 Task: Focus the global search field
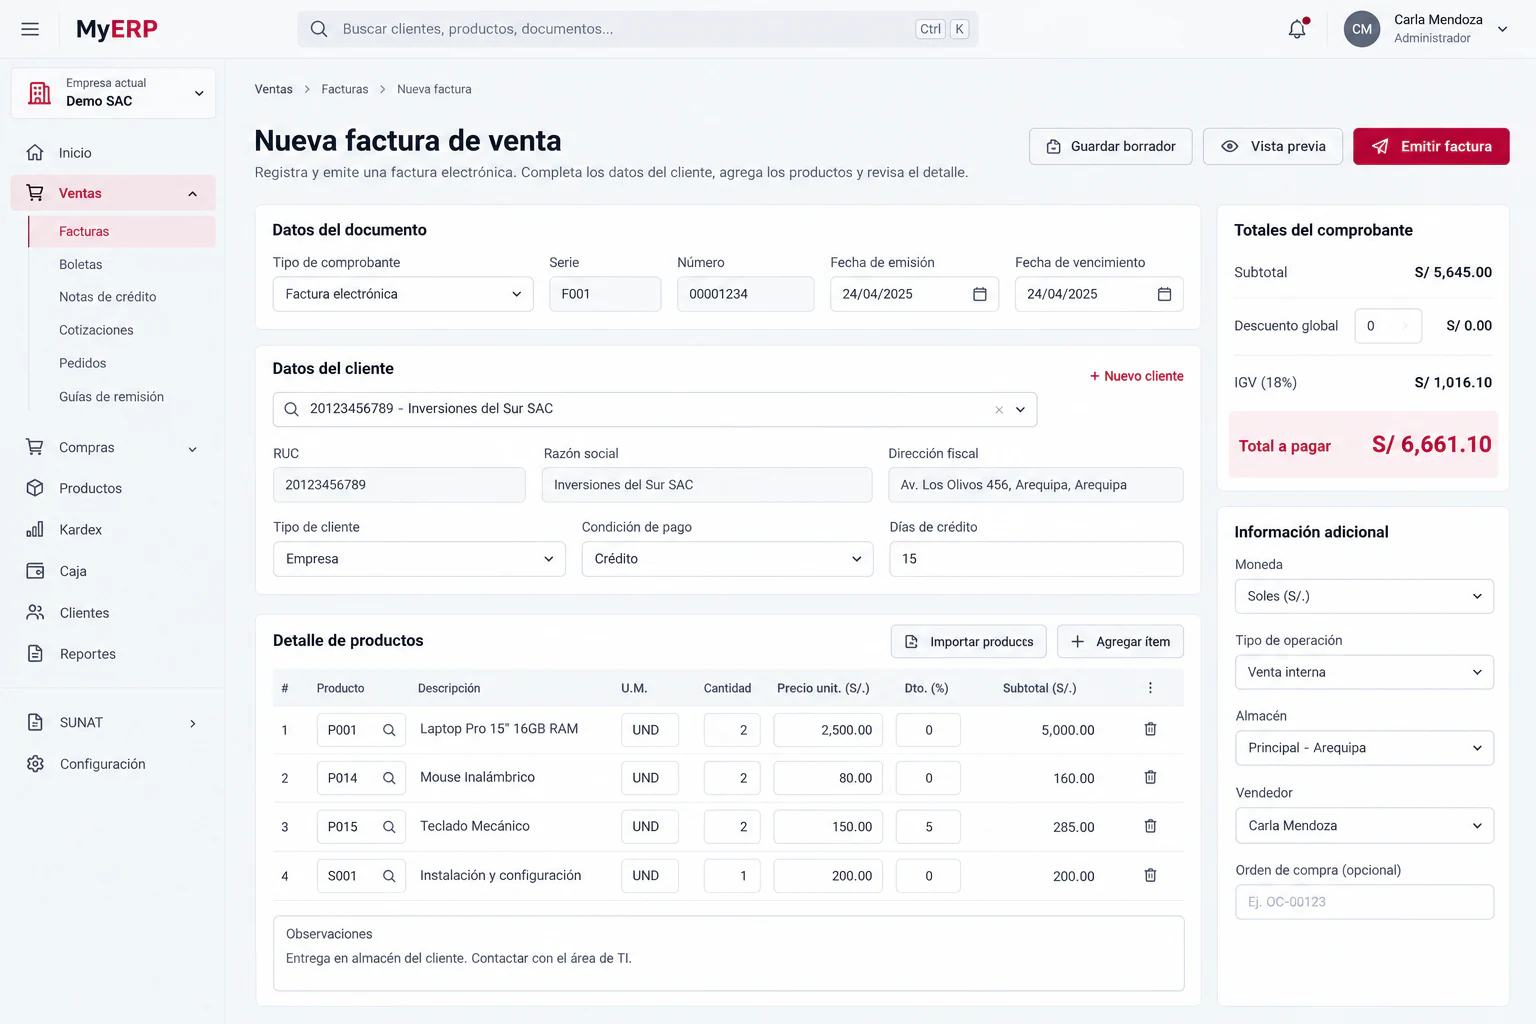coord(637,29)
